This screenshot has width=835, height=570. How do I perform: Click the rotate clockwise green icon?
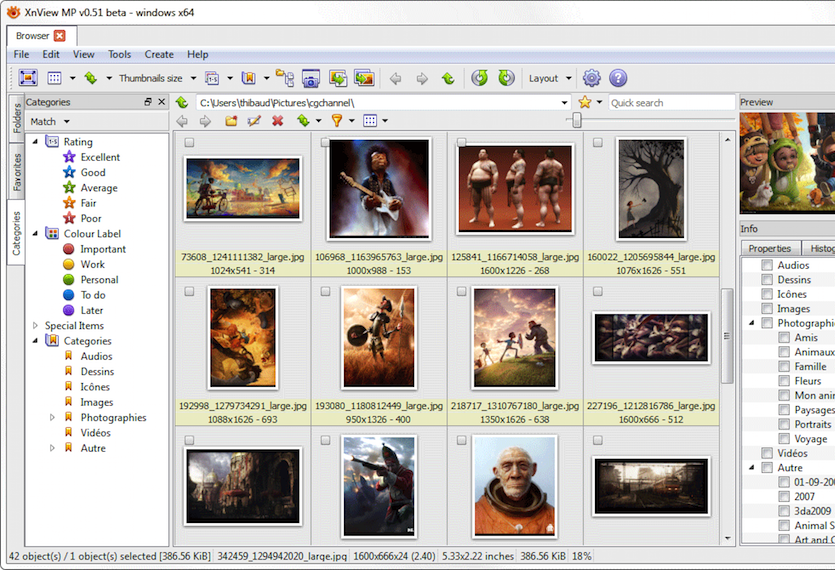pyautogui.click(x=506, y=78)
